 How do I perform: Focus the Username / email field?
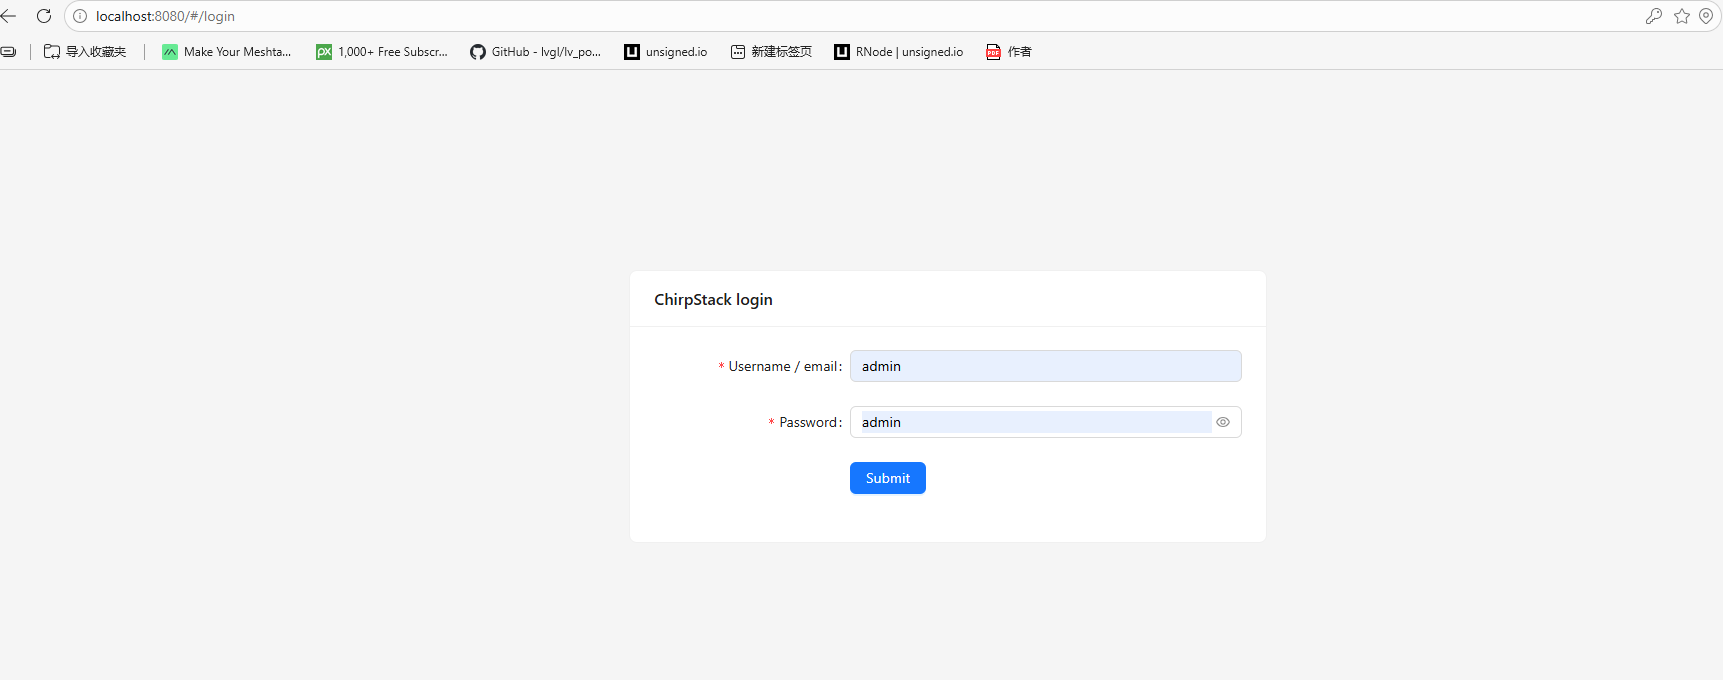coord(1045,366)
